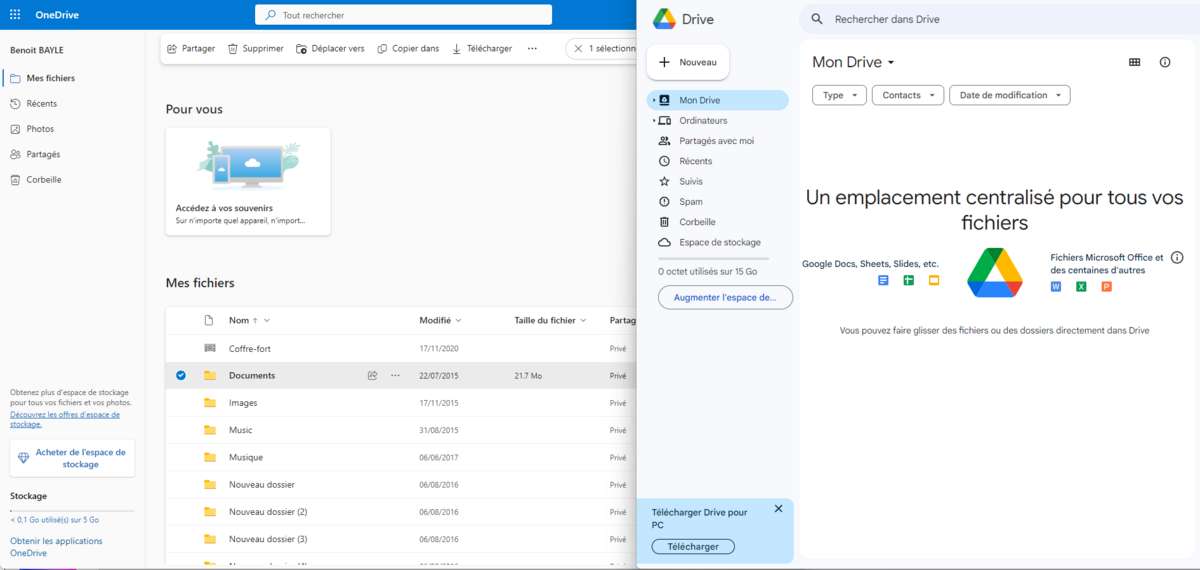Open the Type filter dropdown
The height and width of the screenshot is (570, 1200).
[839, 95]
